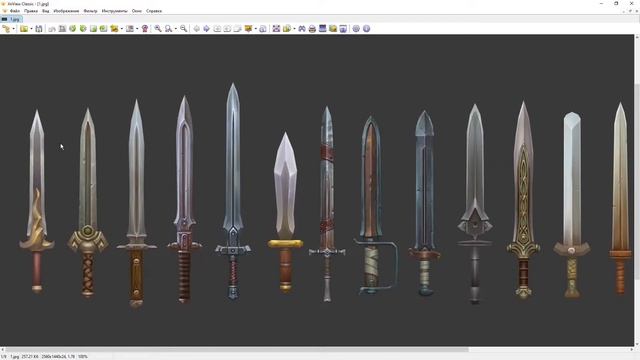The height and width of the screenshot is (360, 640).
Task: Open the browser via the first toolbar icon
Action: coord(6,29)
